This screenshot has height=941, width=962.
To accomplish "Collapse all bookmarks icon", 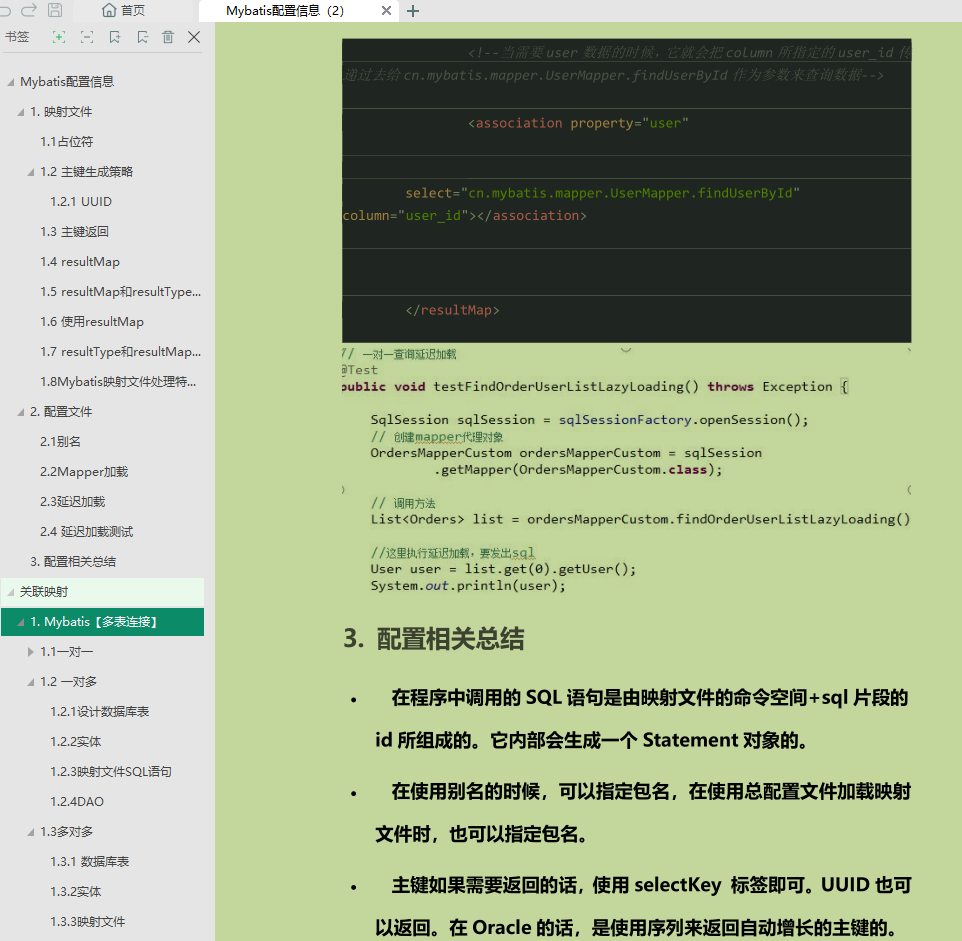I will pyautogui.click(x=87, y=37).
